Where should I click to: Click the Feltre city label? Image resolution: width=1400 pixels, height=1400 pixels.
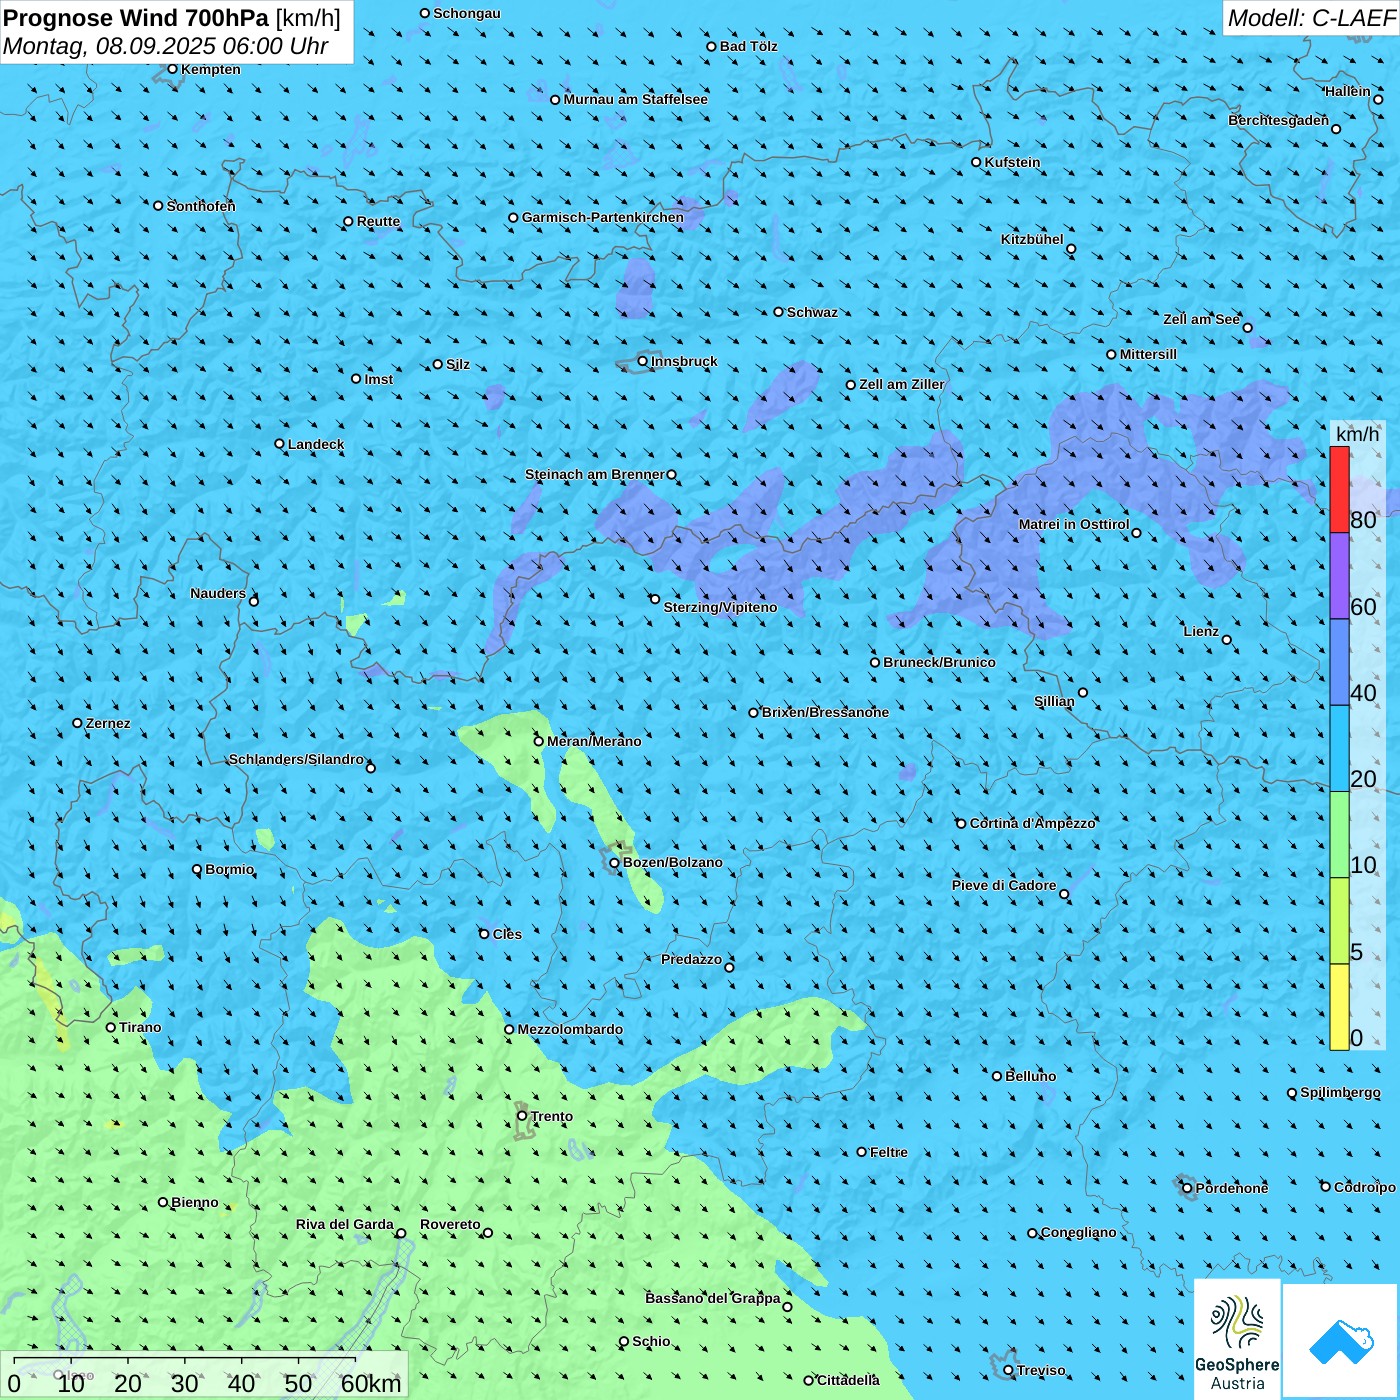click(x=889, y=1152)
